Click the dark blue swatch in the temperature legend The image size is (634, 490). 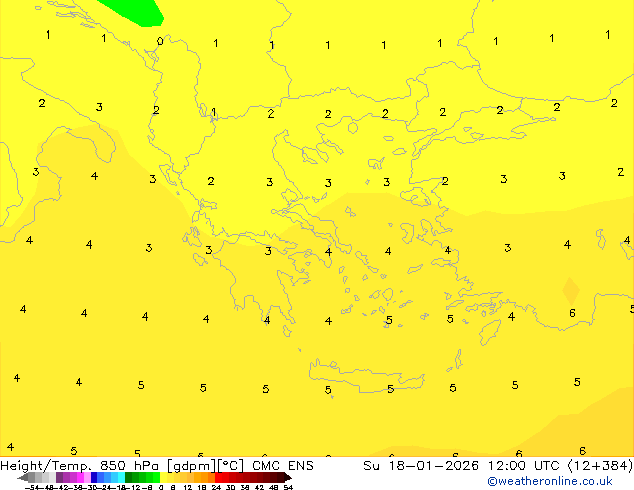pyautogui.click(x=94, y=477)
